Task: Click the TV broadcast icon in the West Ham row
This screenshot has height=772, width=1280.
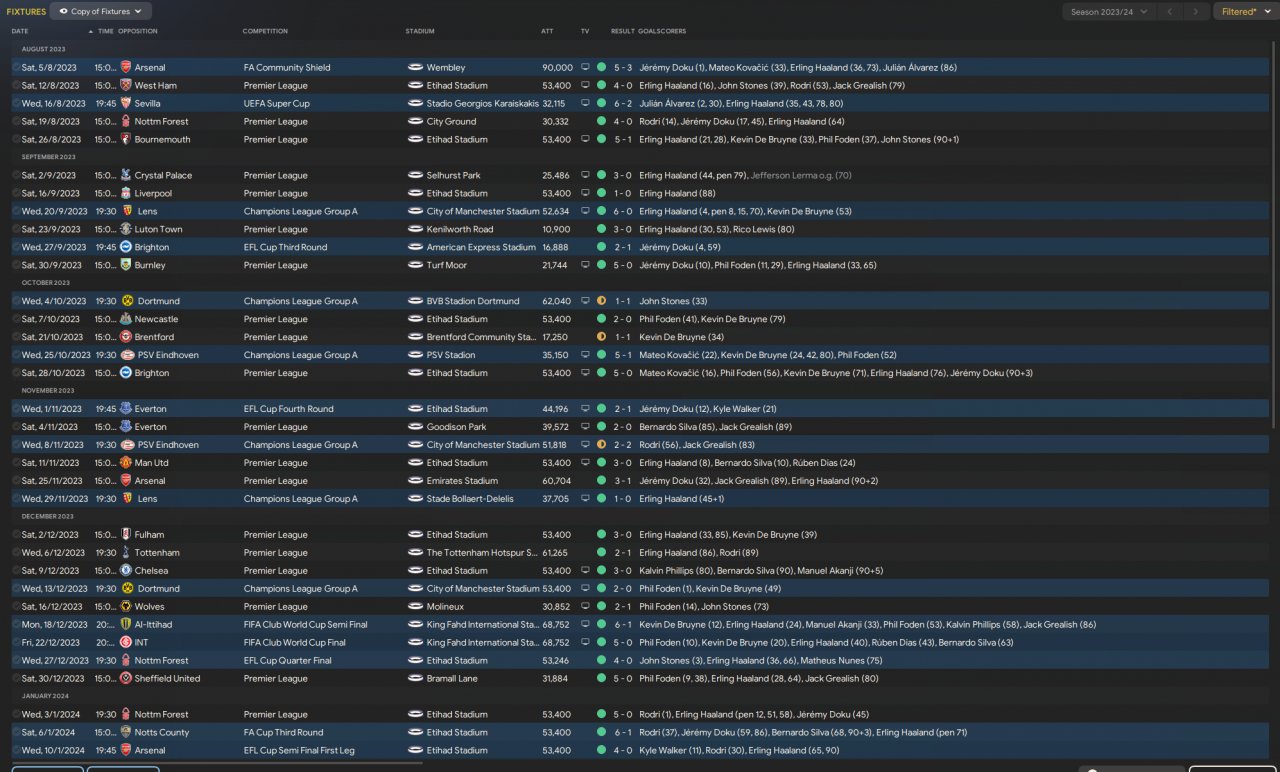Action: tap(585, 86)
